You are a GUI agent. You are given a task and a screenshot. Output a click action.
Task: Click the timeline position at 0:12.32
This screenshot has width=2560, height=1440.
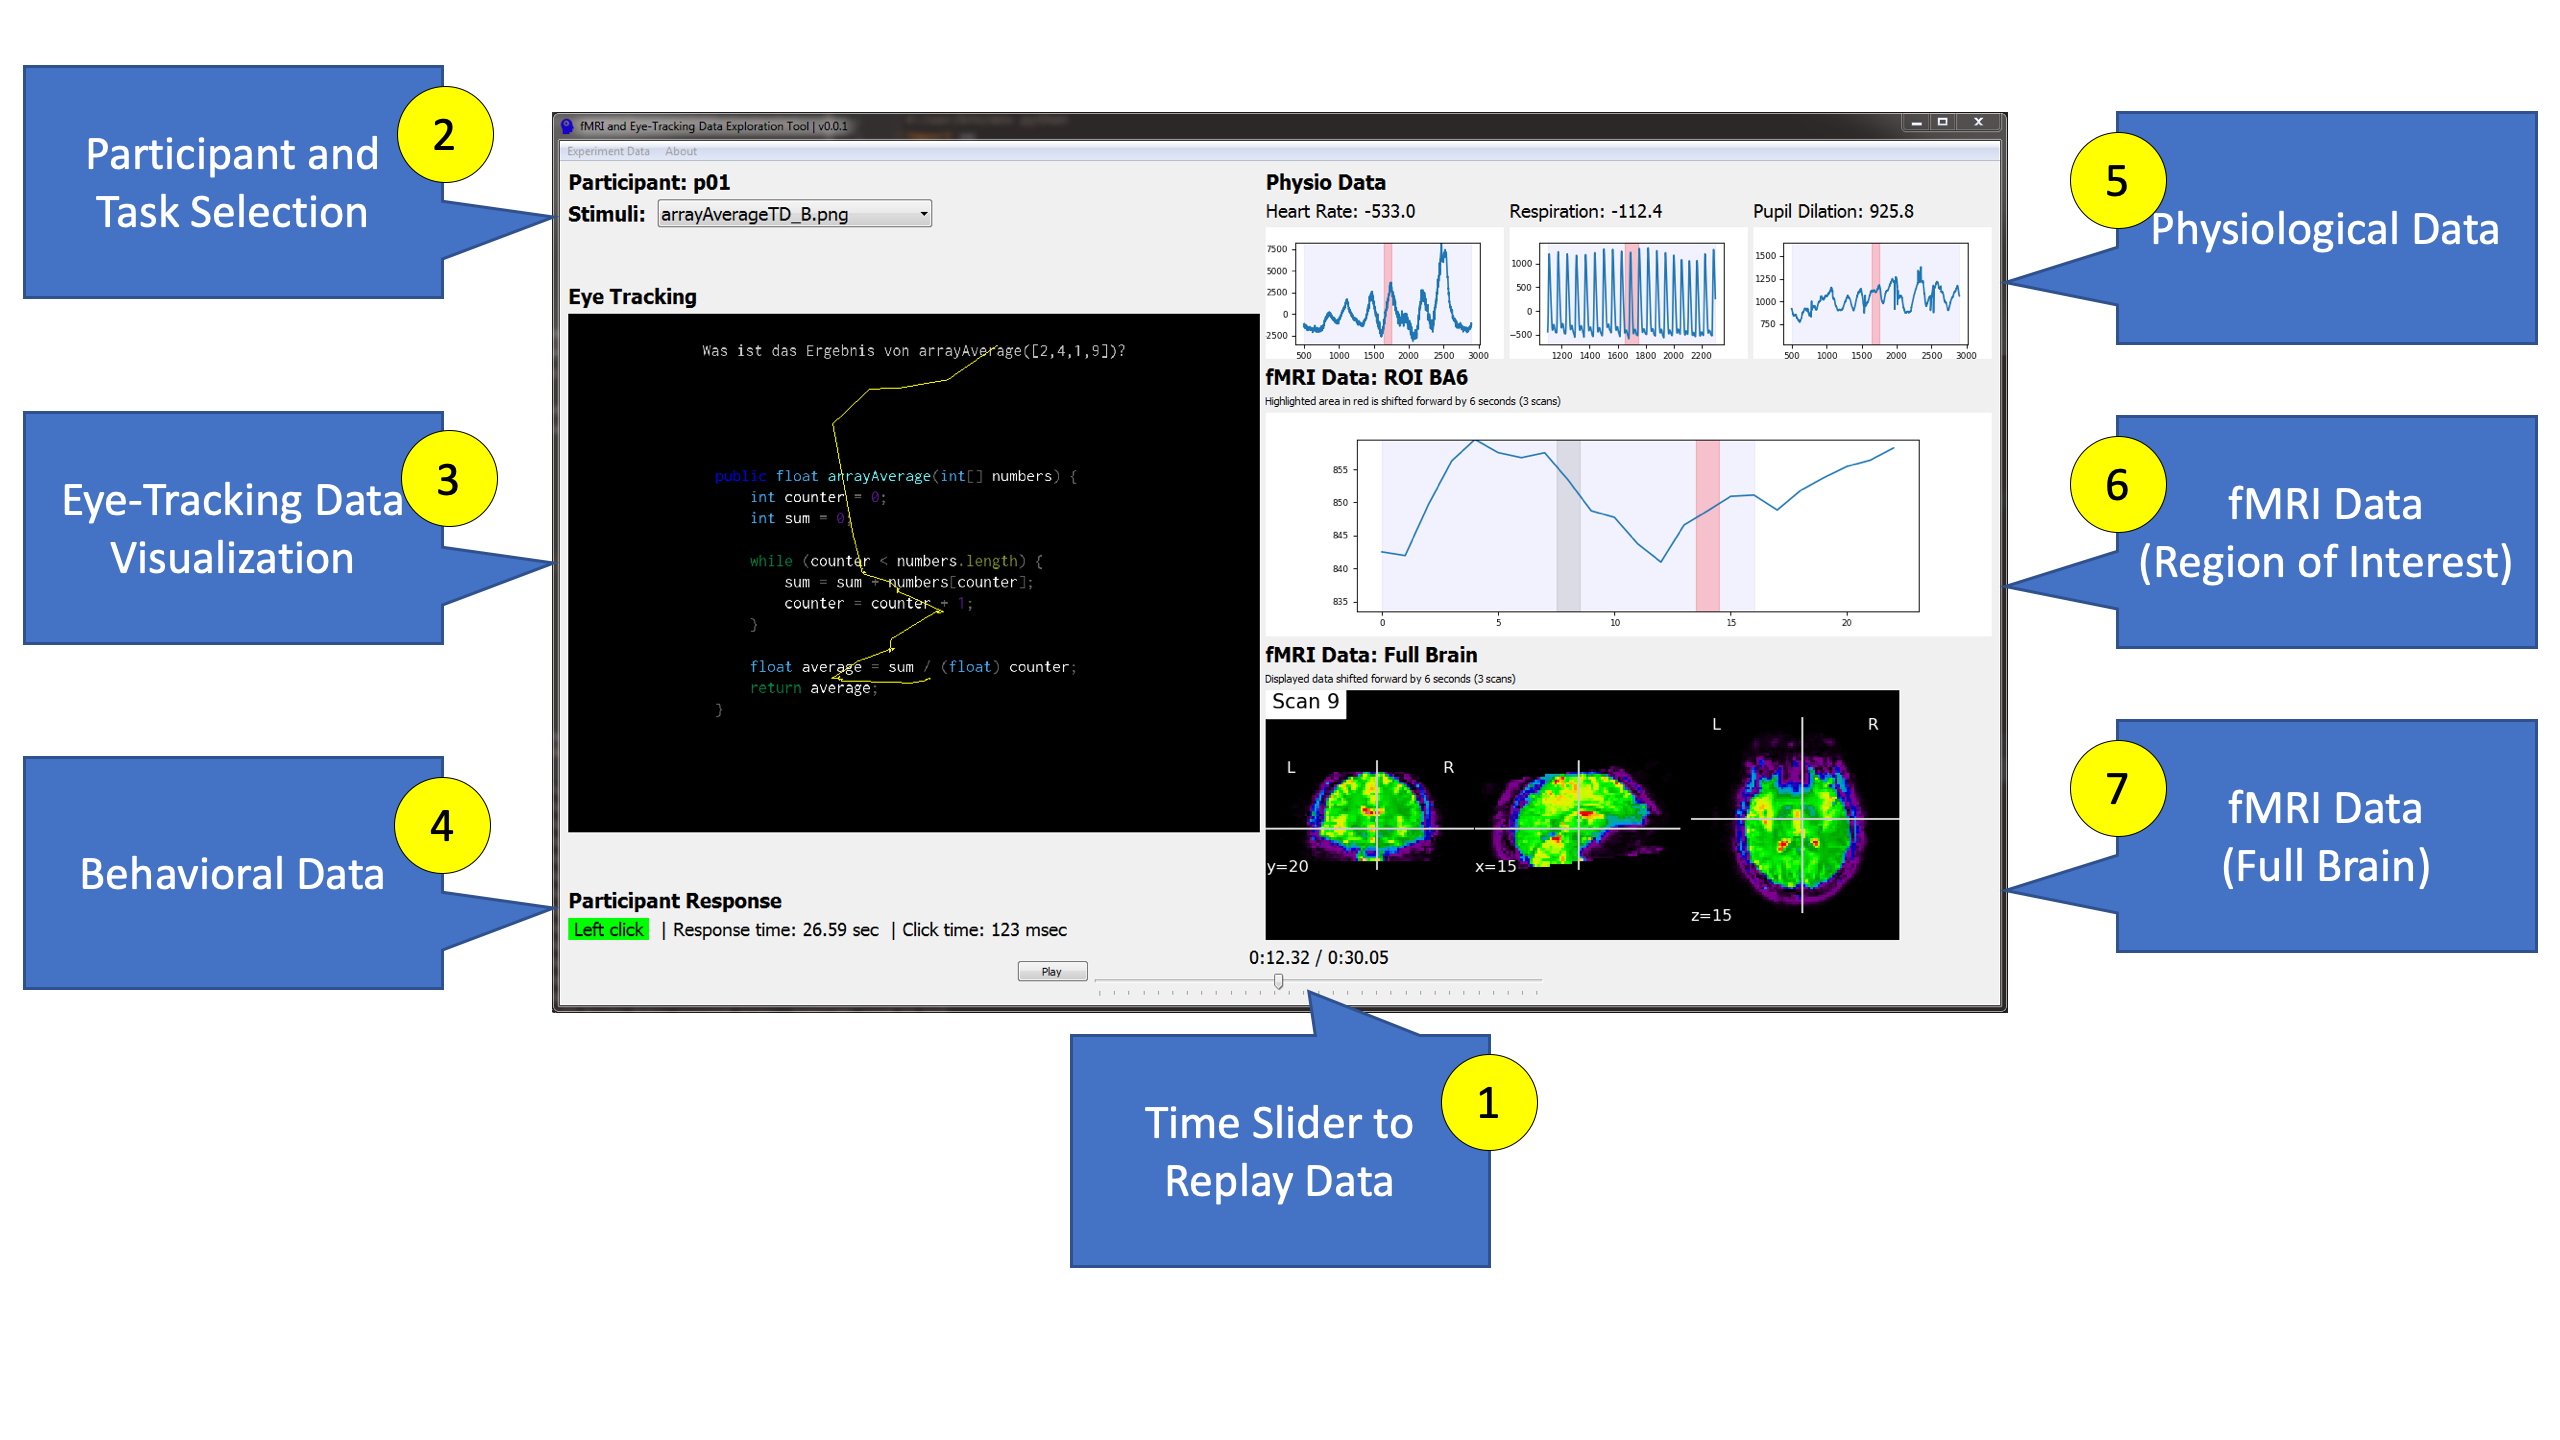pyautogui.click(x=1276, y=981)
